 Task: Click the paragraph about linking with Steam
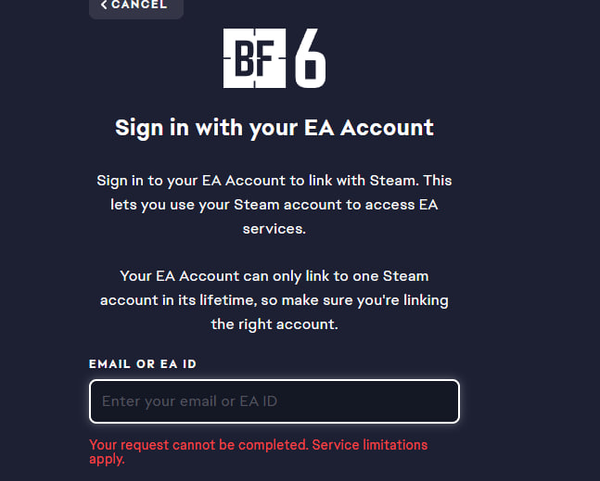point(274,205)
